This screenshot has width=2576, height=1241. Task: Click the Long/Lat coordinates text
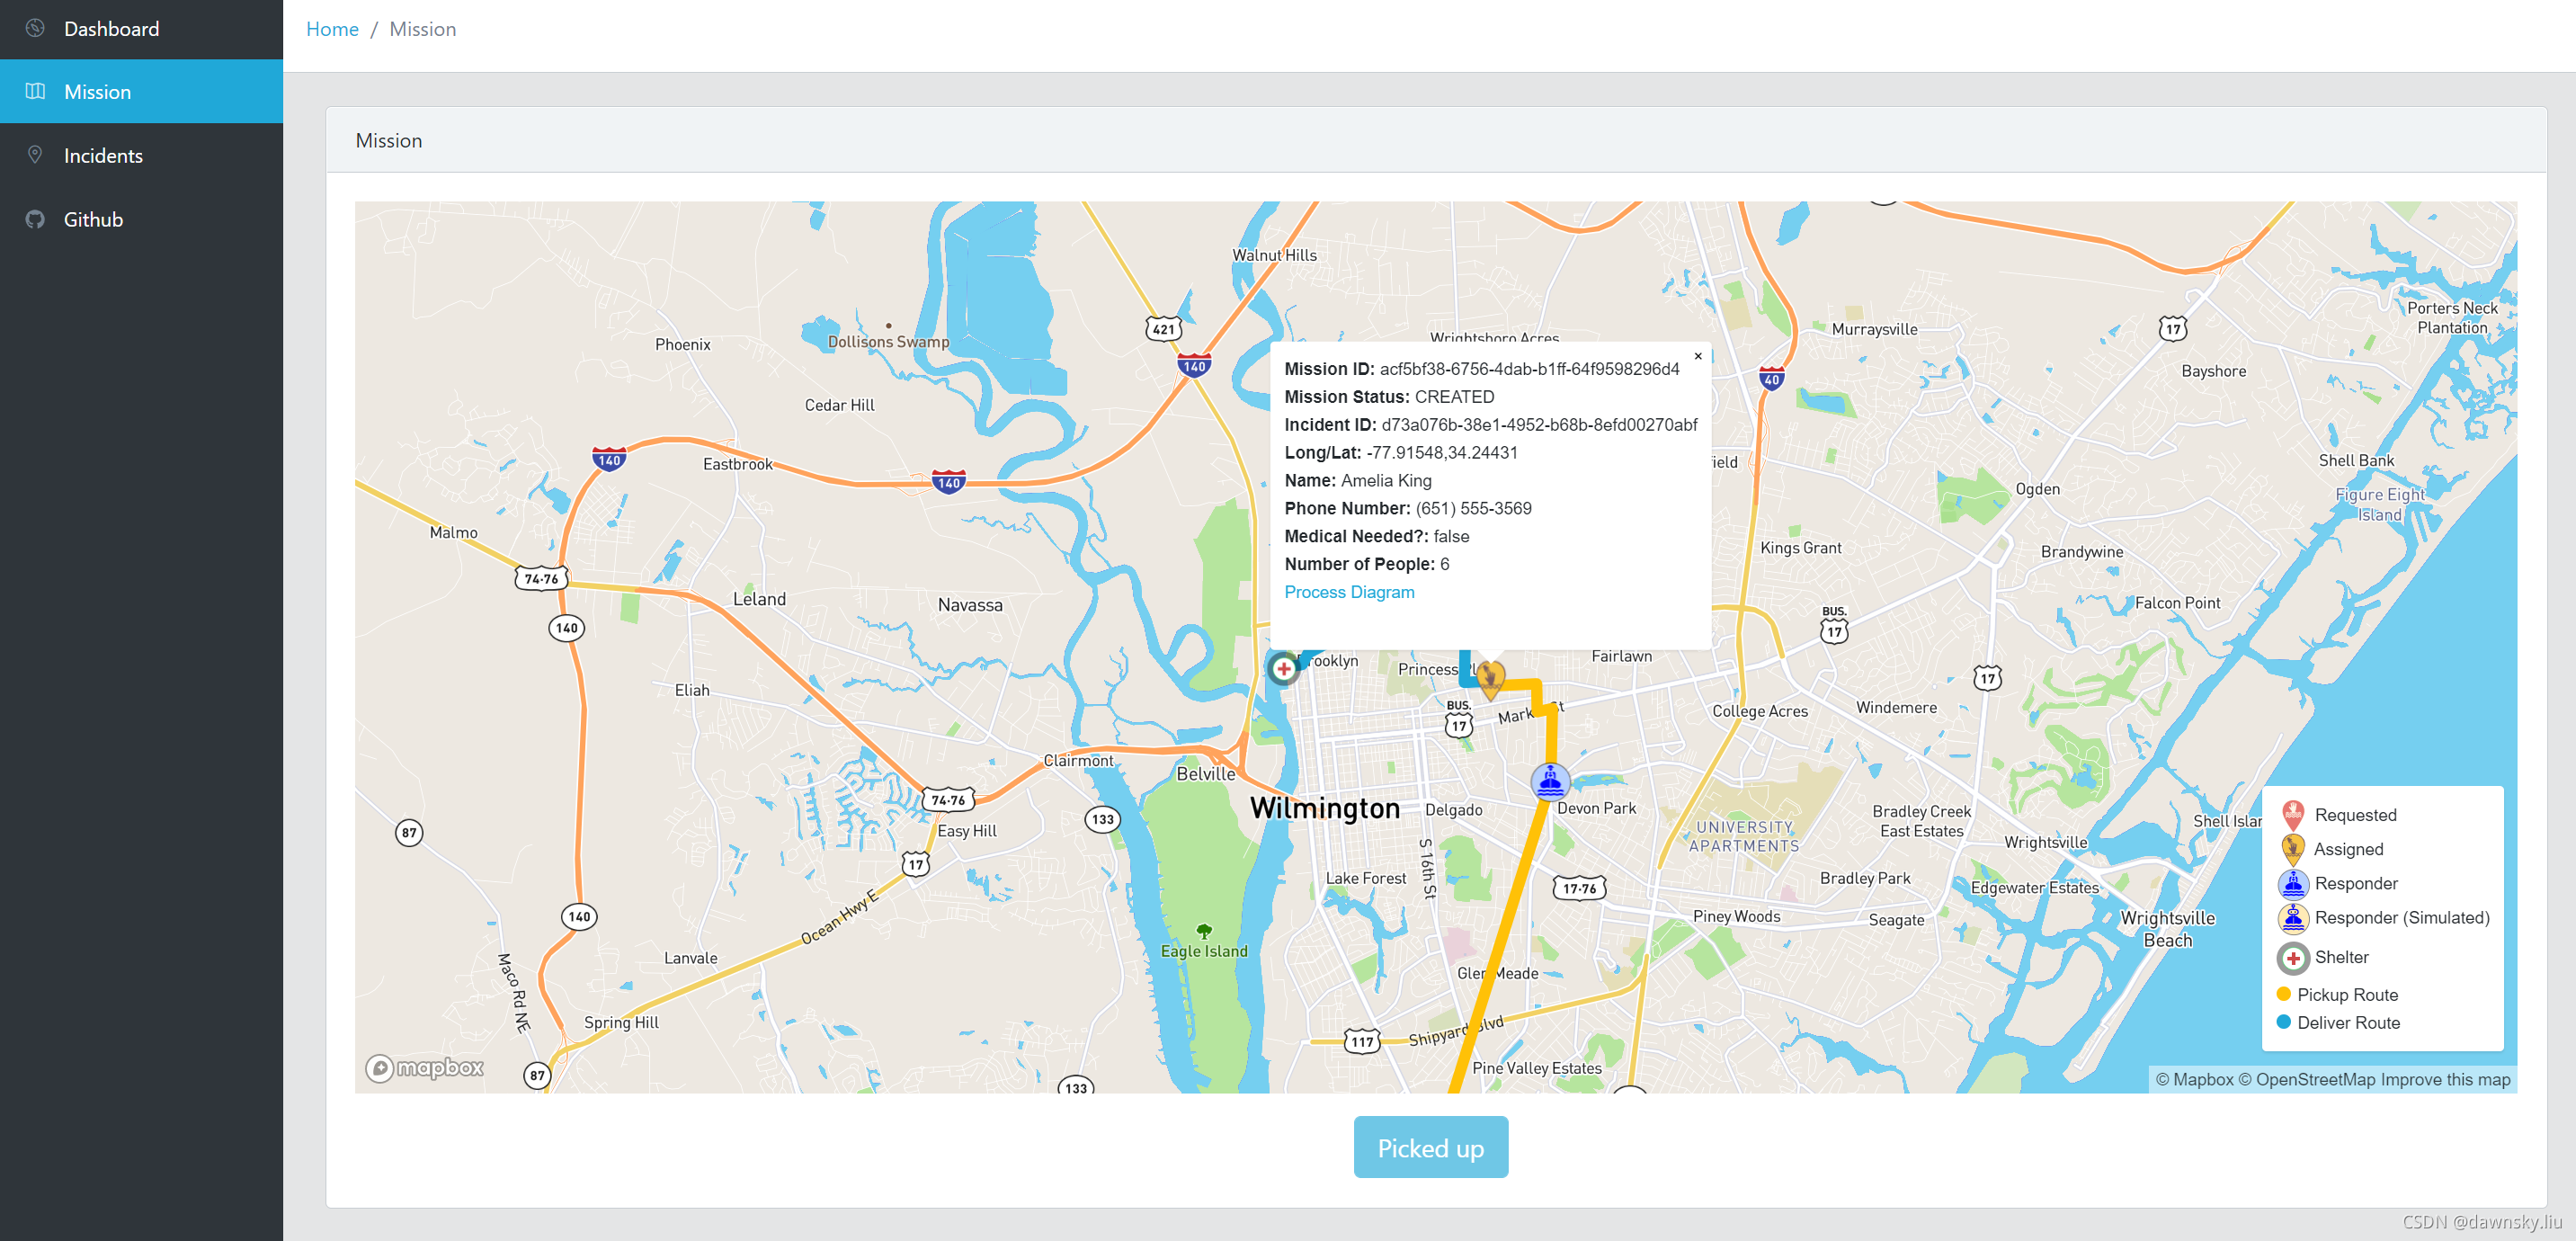coord(1441,453)
